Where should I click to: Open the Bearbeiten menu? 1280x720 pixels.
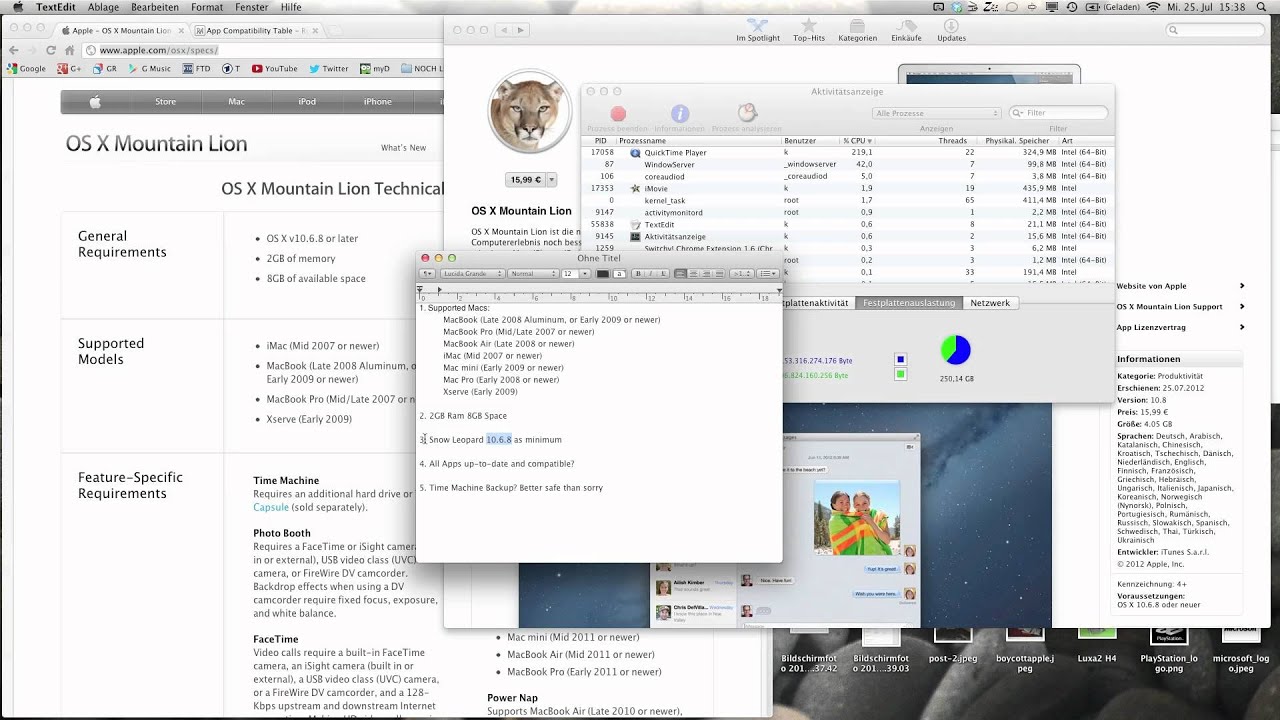[155, 7]
